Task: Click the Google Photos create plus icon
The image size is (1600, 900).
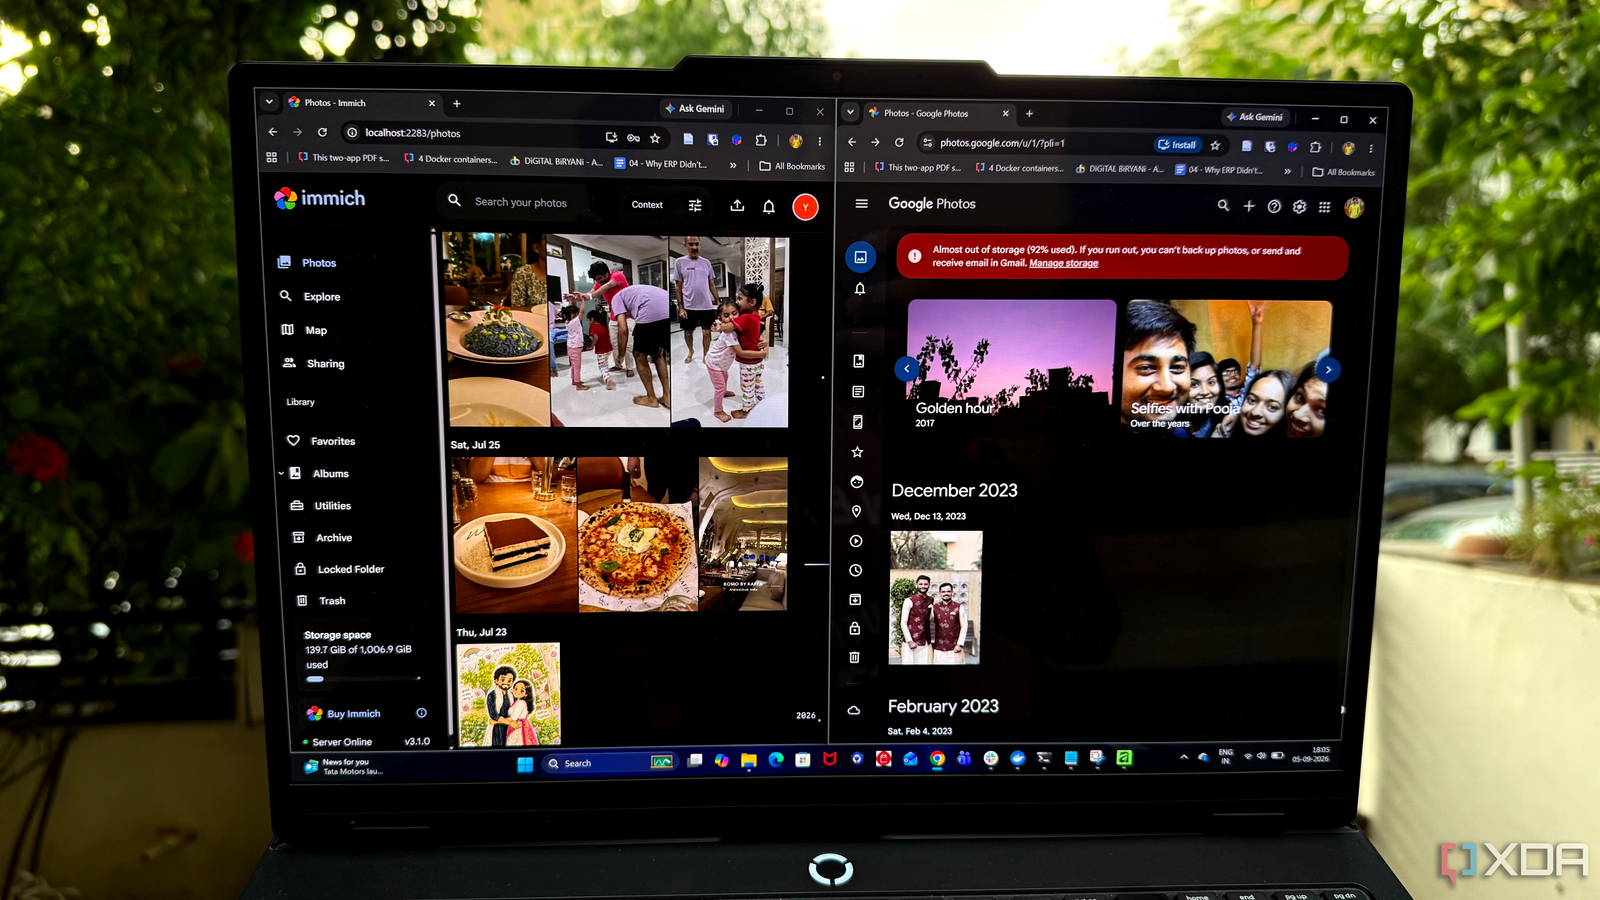Action: coord(1249,206)
